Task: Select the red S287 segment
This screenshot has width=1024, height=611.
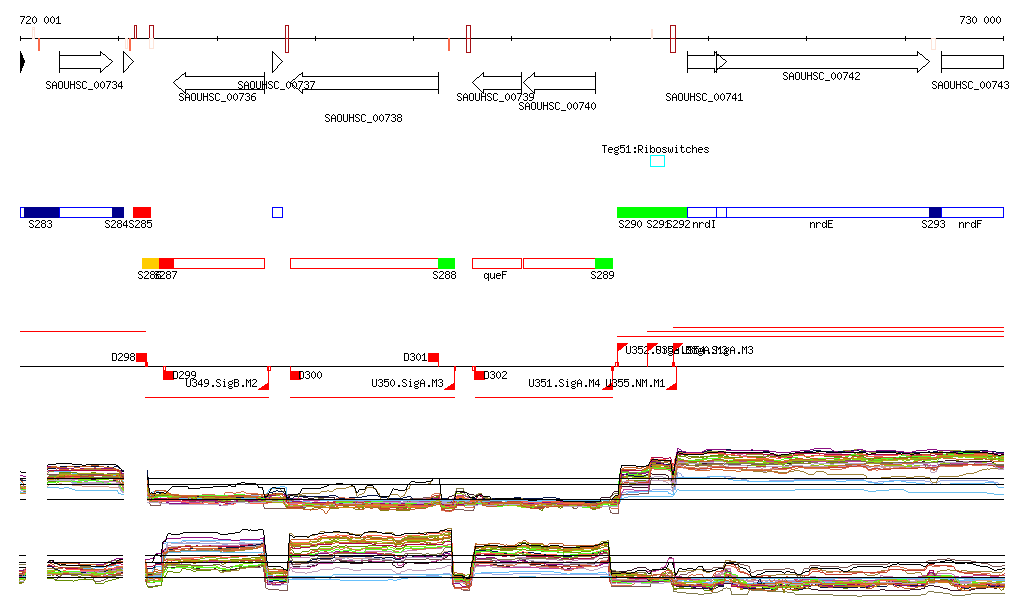Action: pos(166,263)
